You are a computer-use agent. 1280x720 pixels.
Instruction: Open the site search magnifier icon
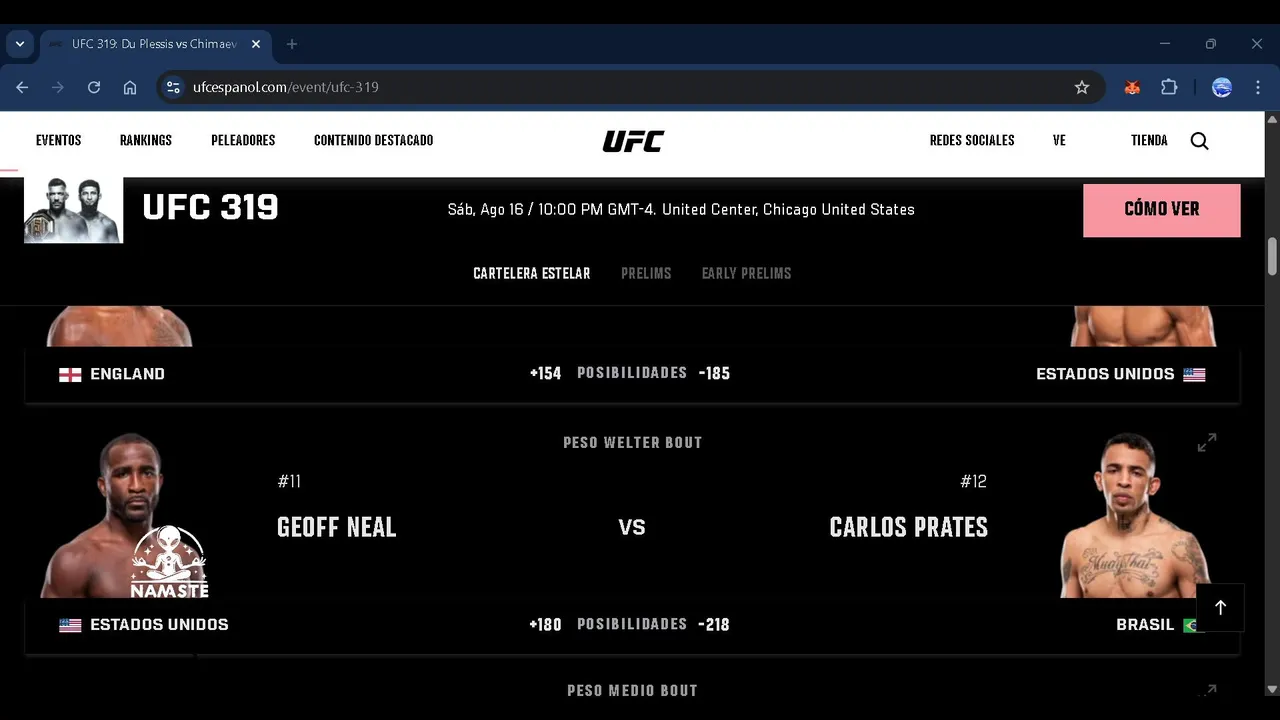[1200, 141]
